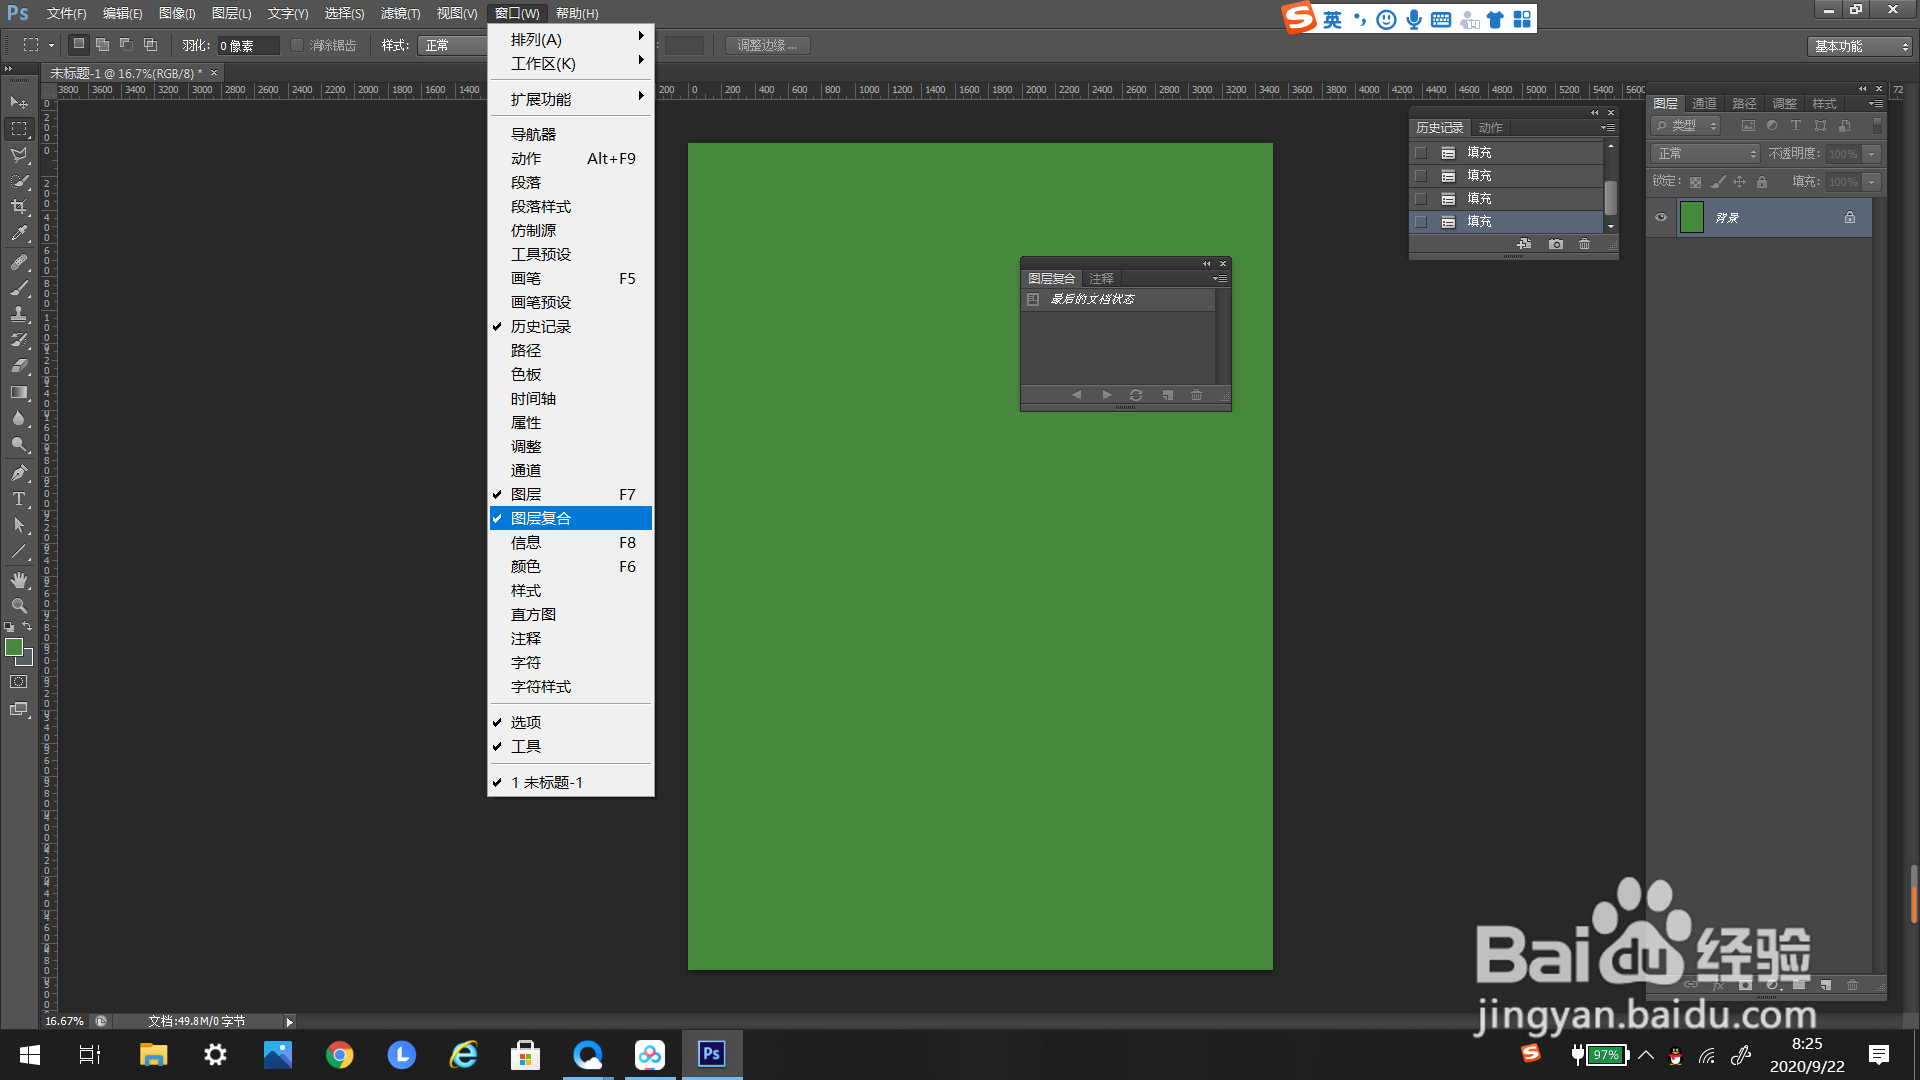Click the 调整边缘... button

(767, 46)
